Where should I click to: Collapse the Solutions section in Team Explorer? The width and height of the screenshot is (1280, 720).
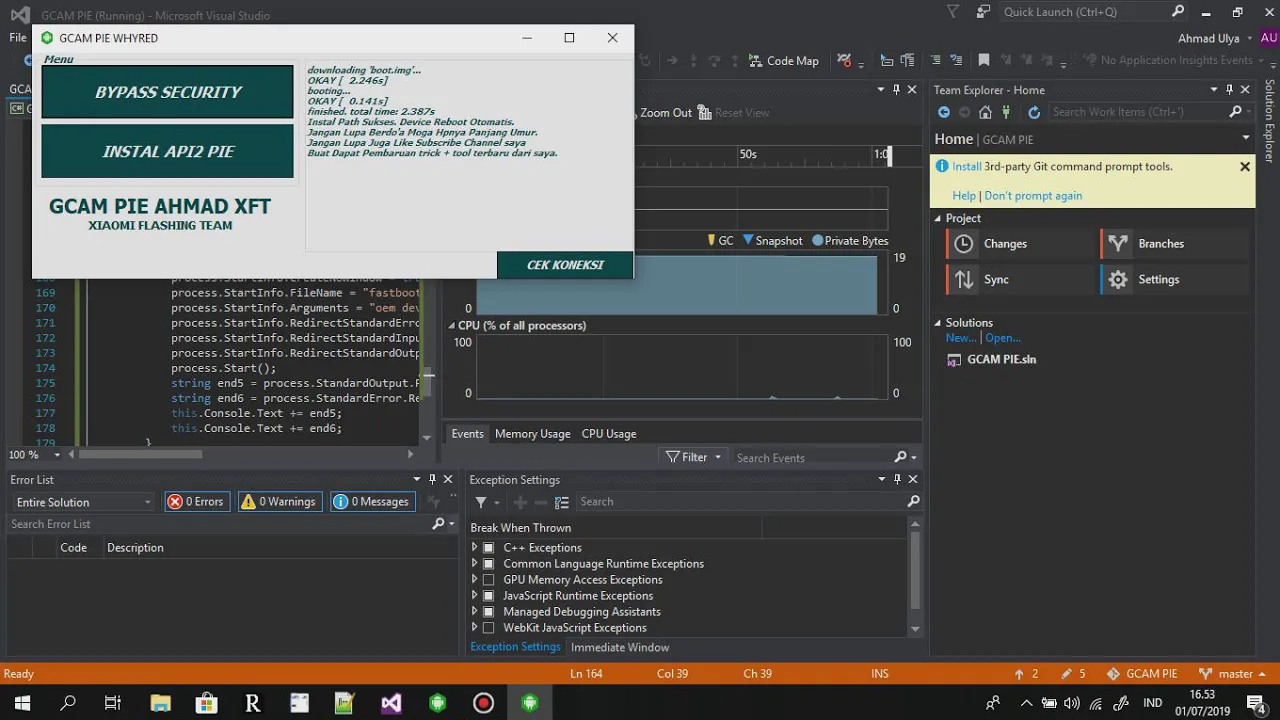tap(938, 323)
